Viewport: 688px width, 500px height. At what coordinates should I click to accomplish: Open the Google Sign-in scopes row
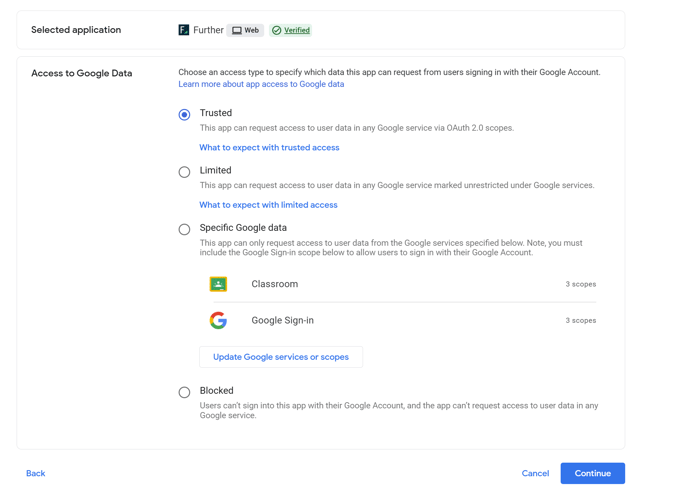(x=402, y=320)
